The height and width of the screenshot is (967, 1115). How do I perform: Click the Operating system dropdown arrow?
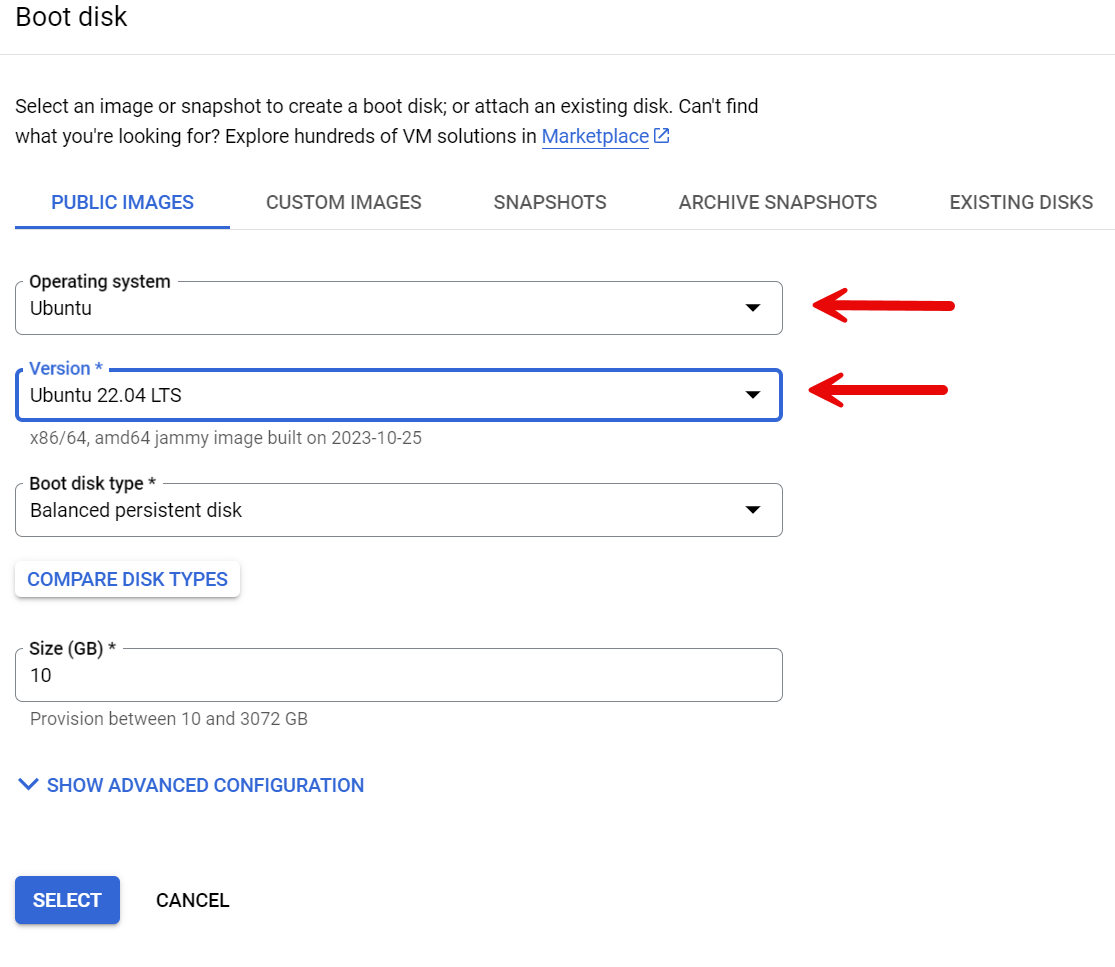[752, 308]
